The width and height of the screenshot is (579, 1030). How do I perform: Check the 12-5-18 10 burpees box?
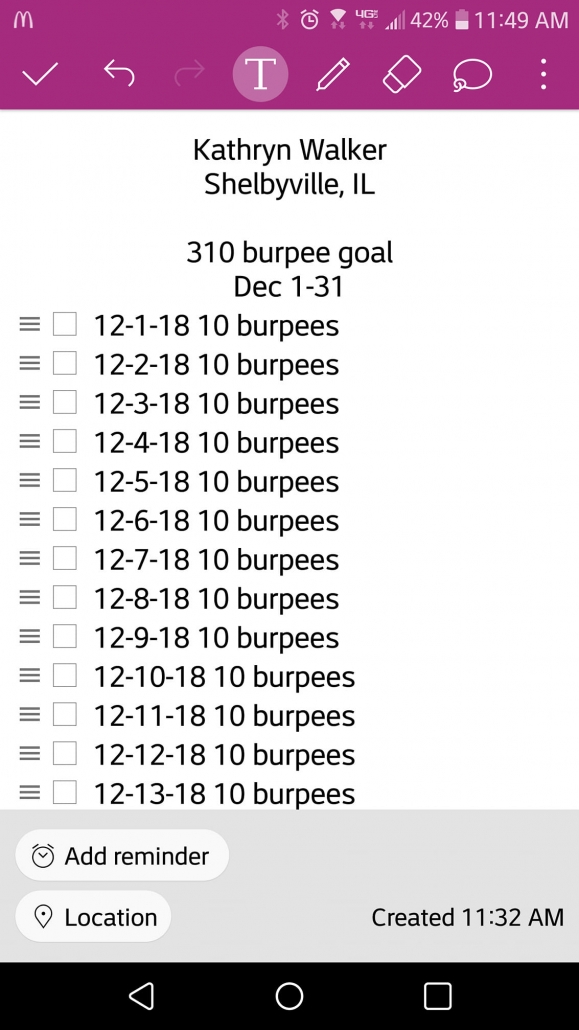64,480
